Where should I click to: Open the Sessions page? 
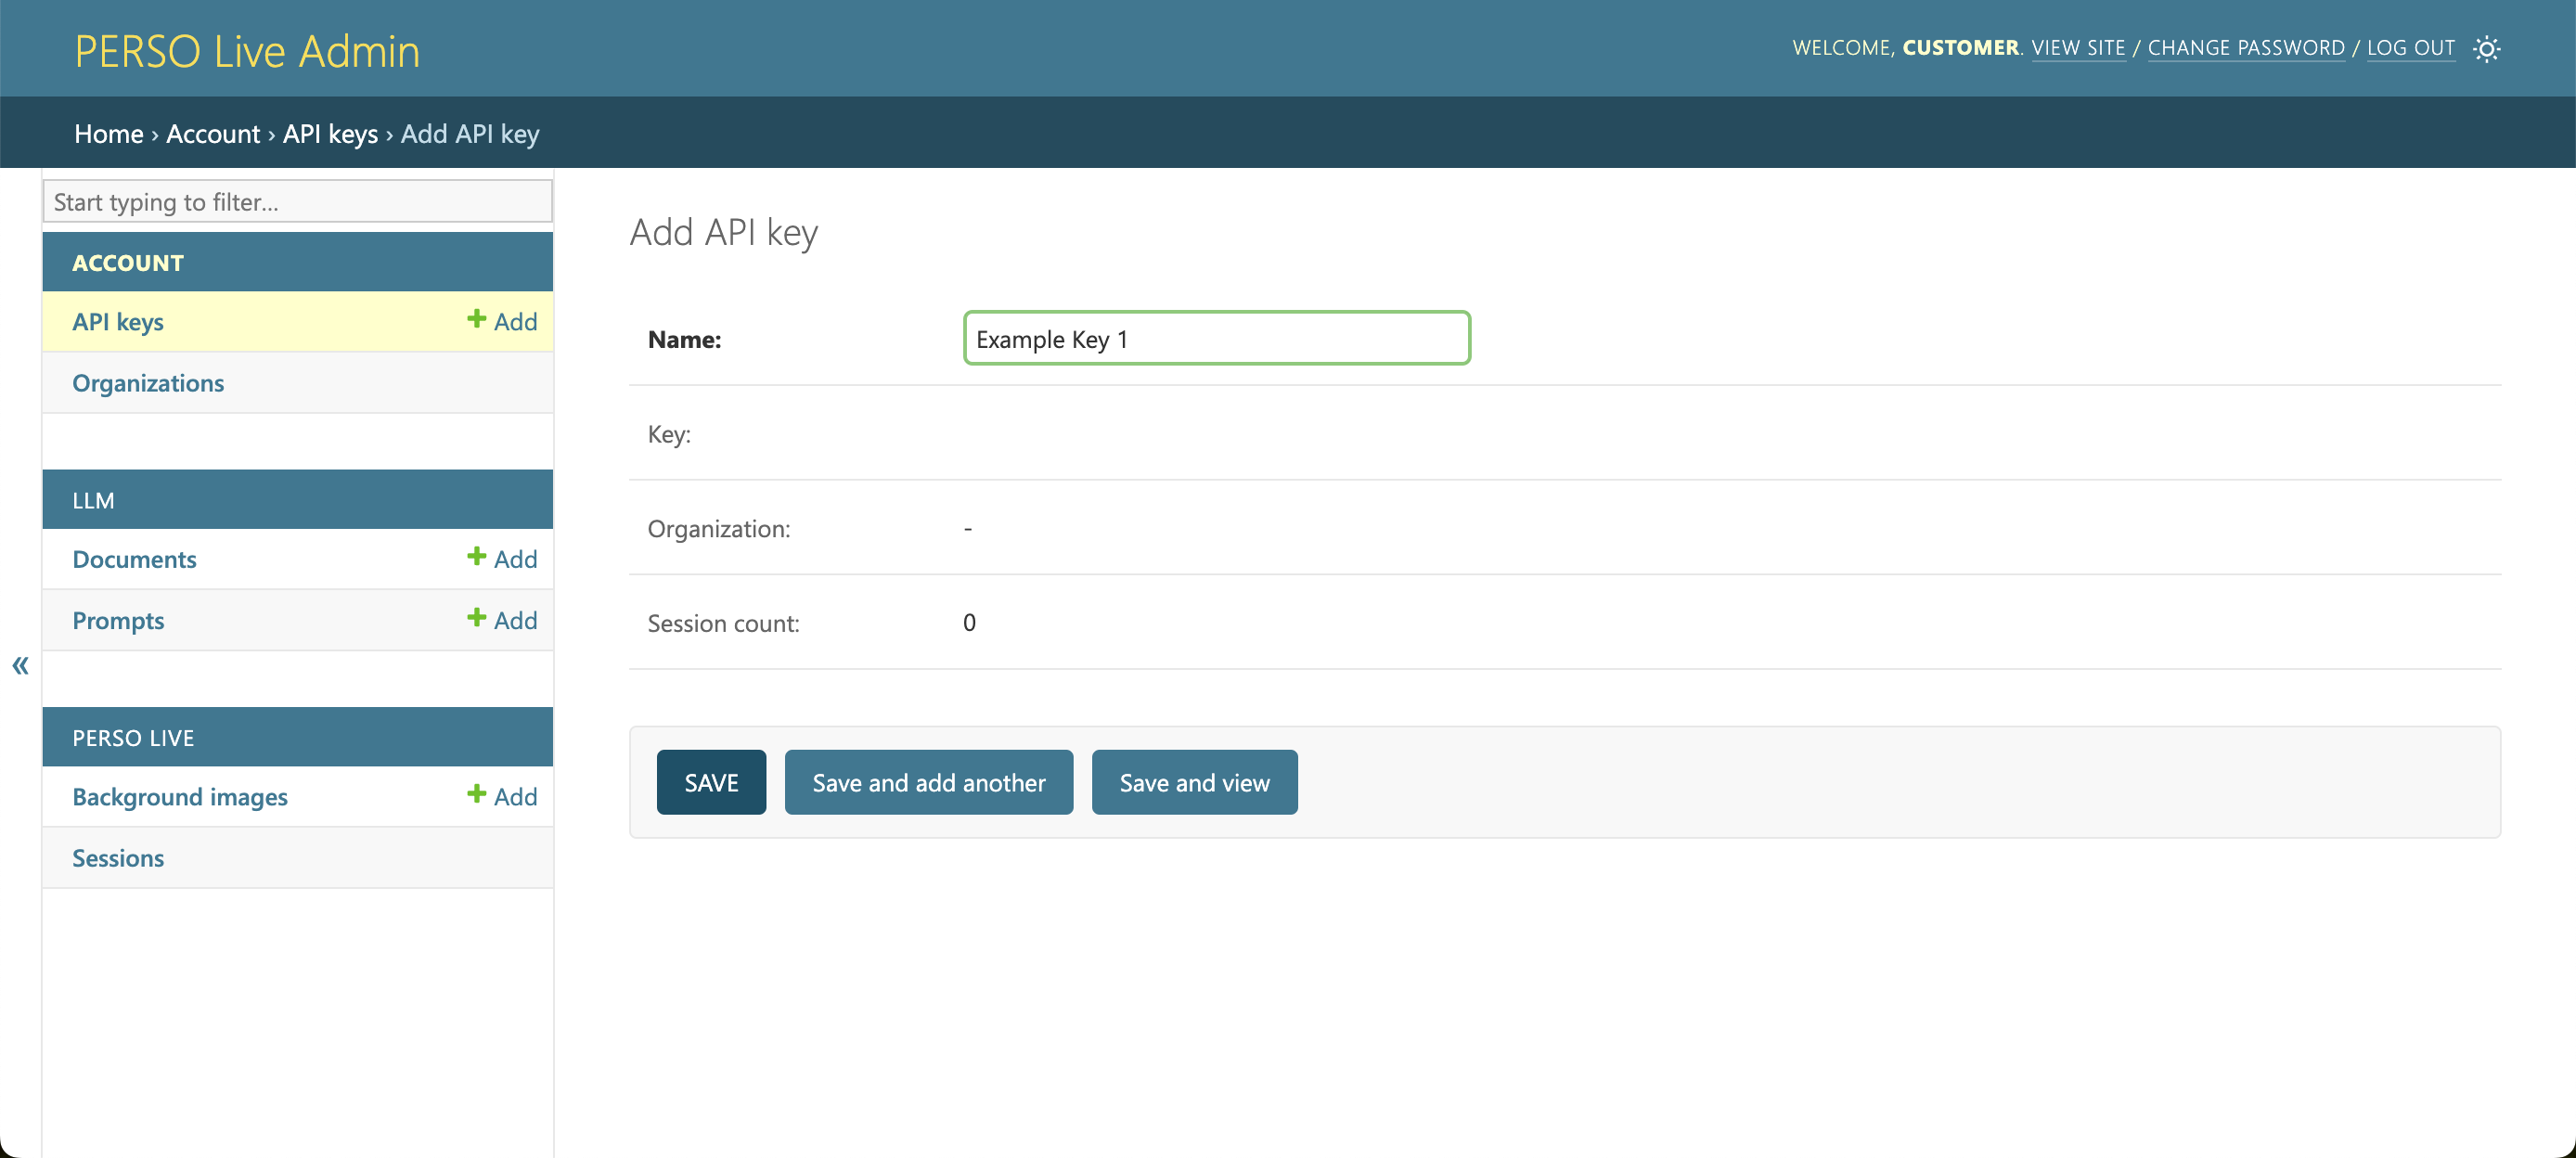tap(117, 857)
